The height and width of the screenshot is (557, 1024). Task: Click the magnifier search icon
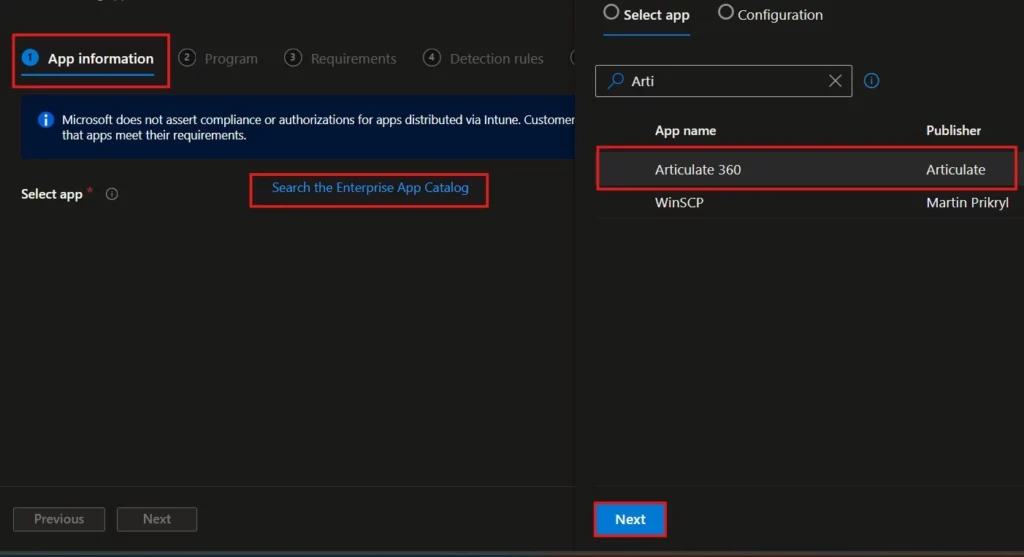615,81
